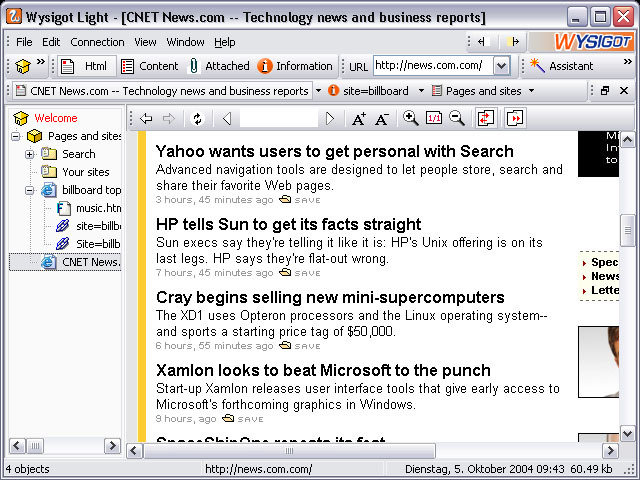Viewport: 640px width, 480px height.
Task: Click the vertical scrollbar thumb of page
Action: coord(627,231)
